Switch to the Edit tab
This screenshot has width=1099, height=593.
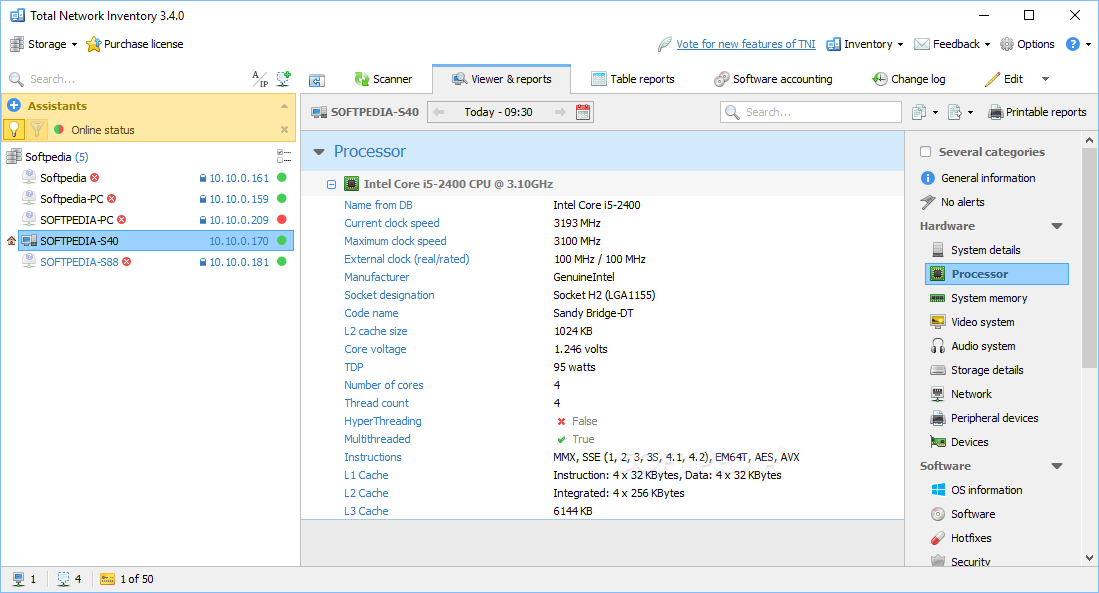tap(1004, 79)
